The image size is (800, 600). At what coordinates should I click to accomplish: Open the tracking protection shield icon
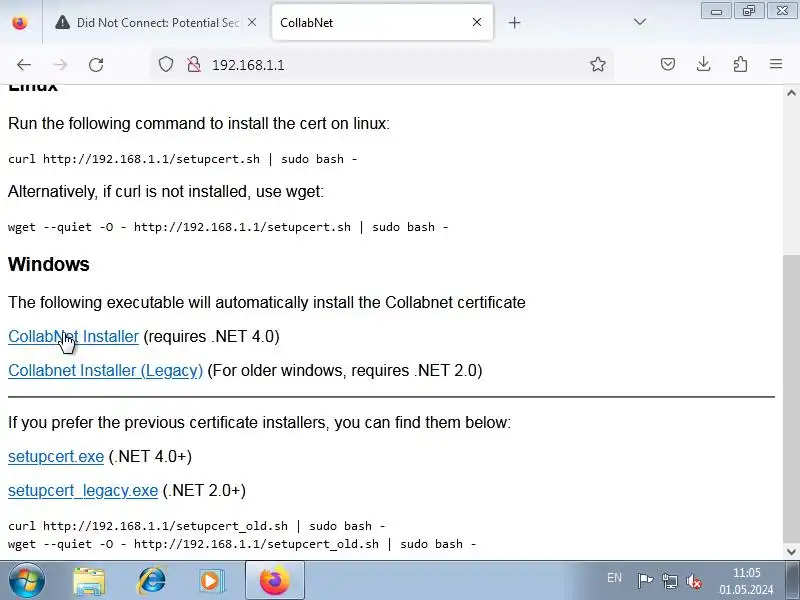tap(166, 65)
